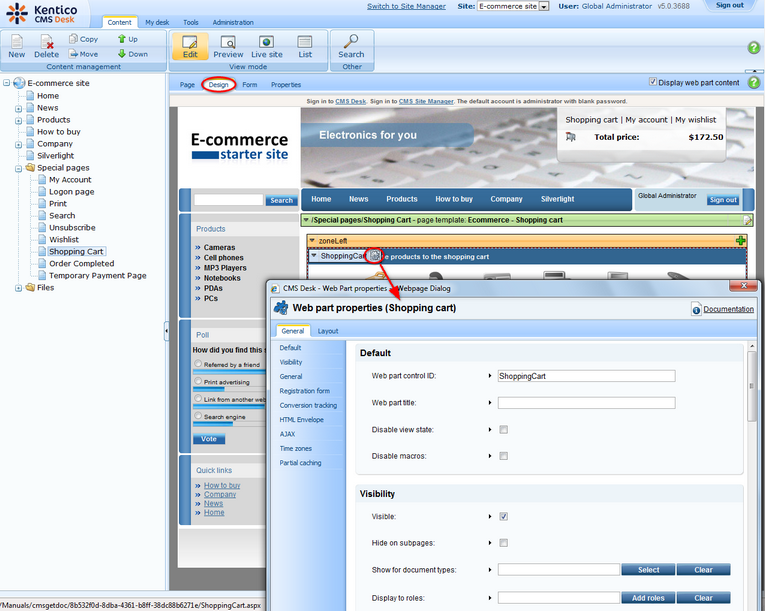Click the Sign out button at top right
This screenshot has height=611, width=765.
pyautogui.click(x=729, y=5)
